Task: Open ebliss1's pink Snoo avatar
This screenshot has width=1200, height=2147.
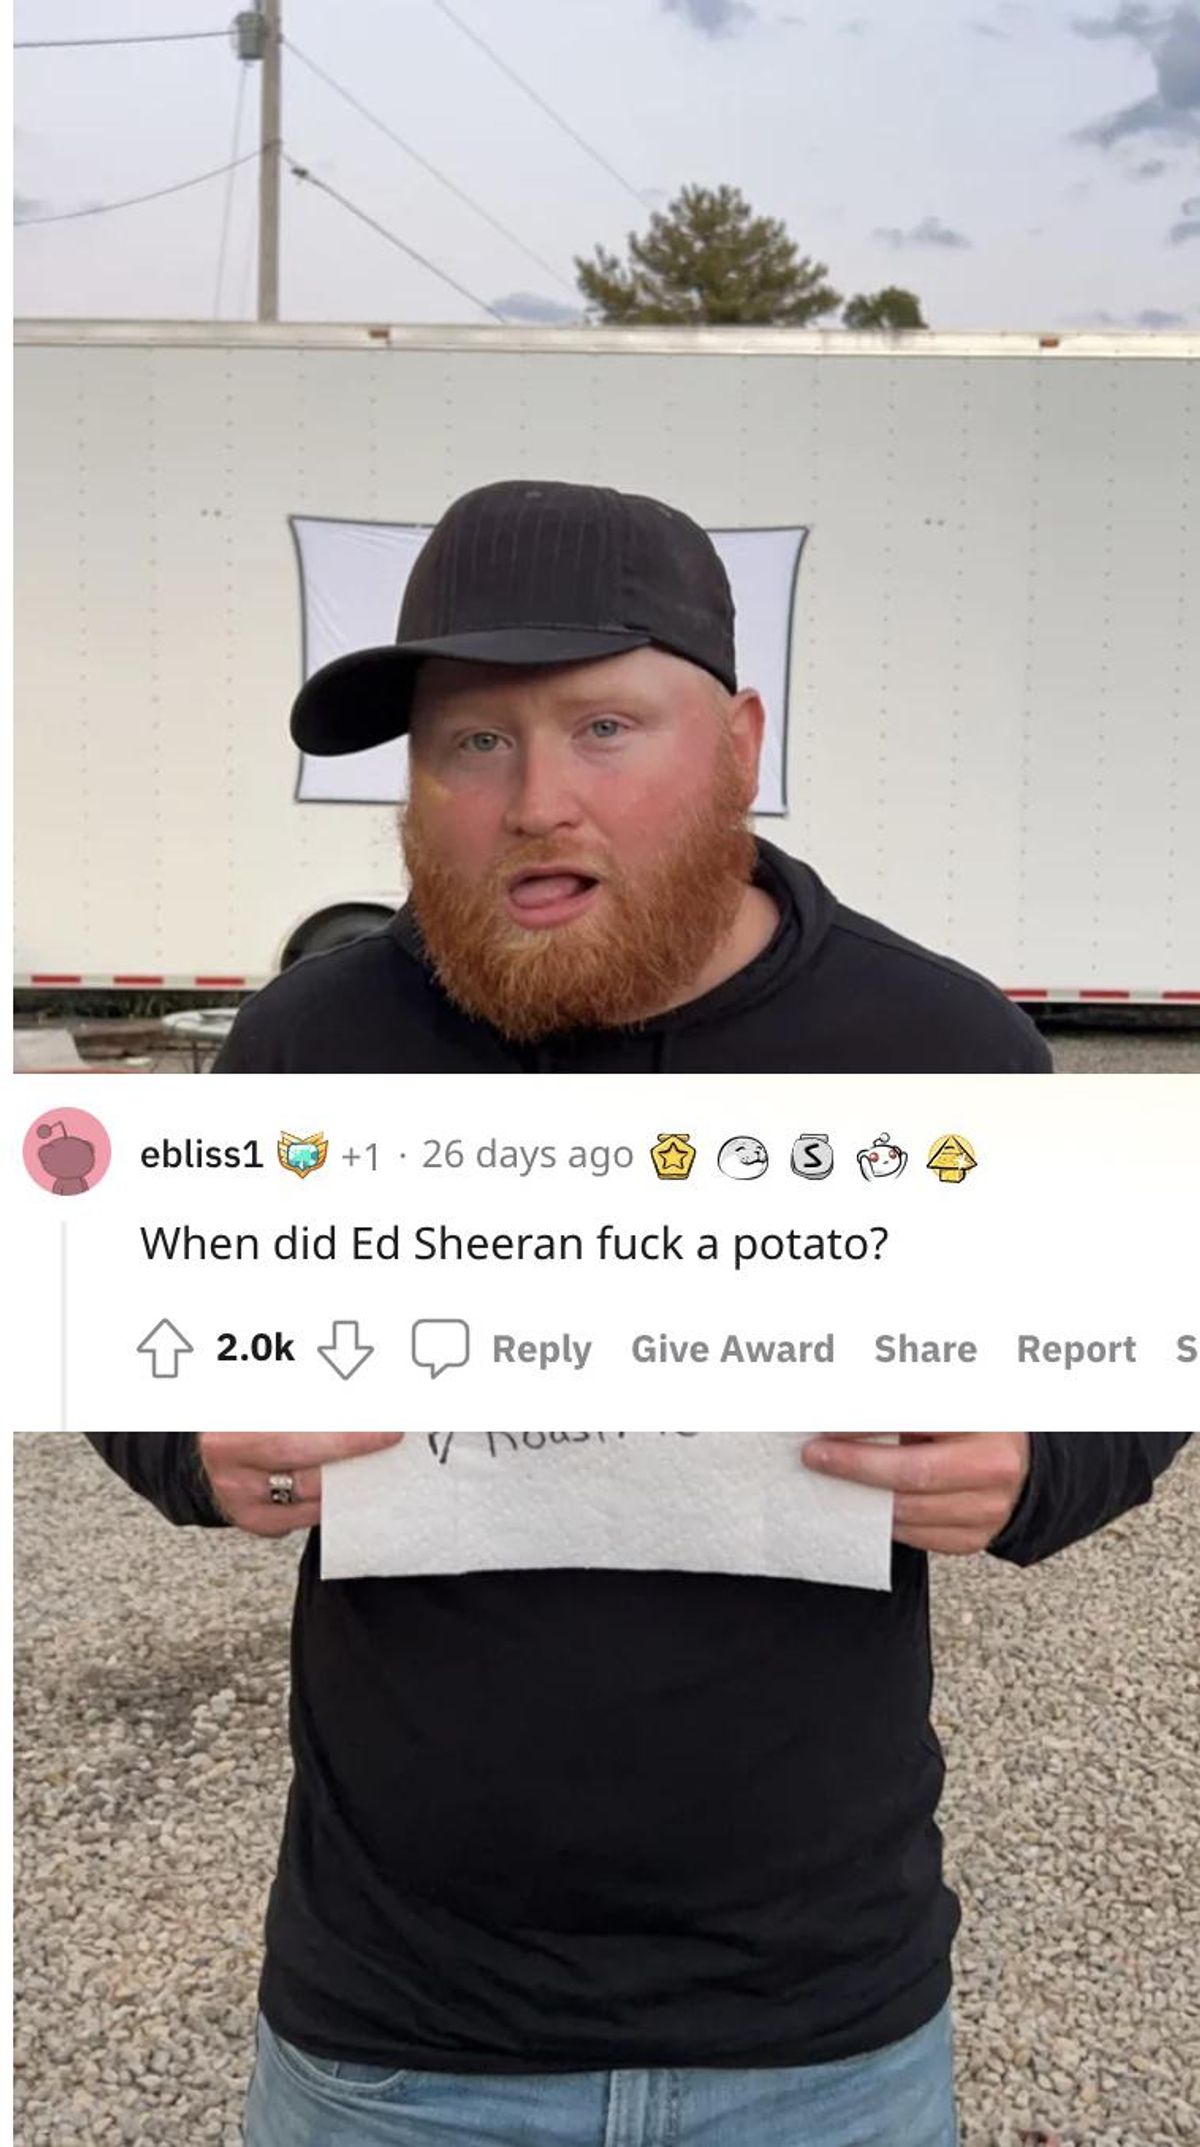Action: pyautogui.click(x=67, y=1150)
